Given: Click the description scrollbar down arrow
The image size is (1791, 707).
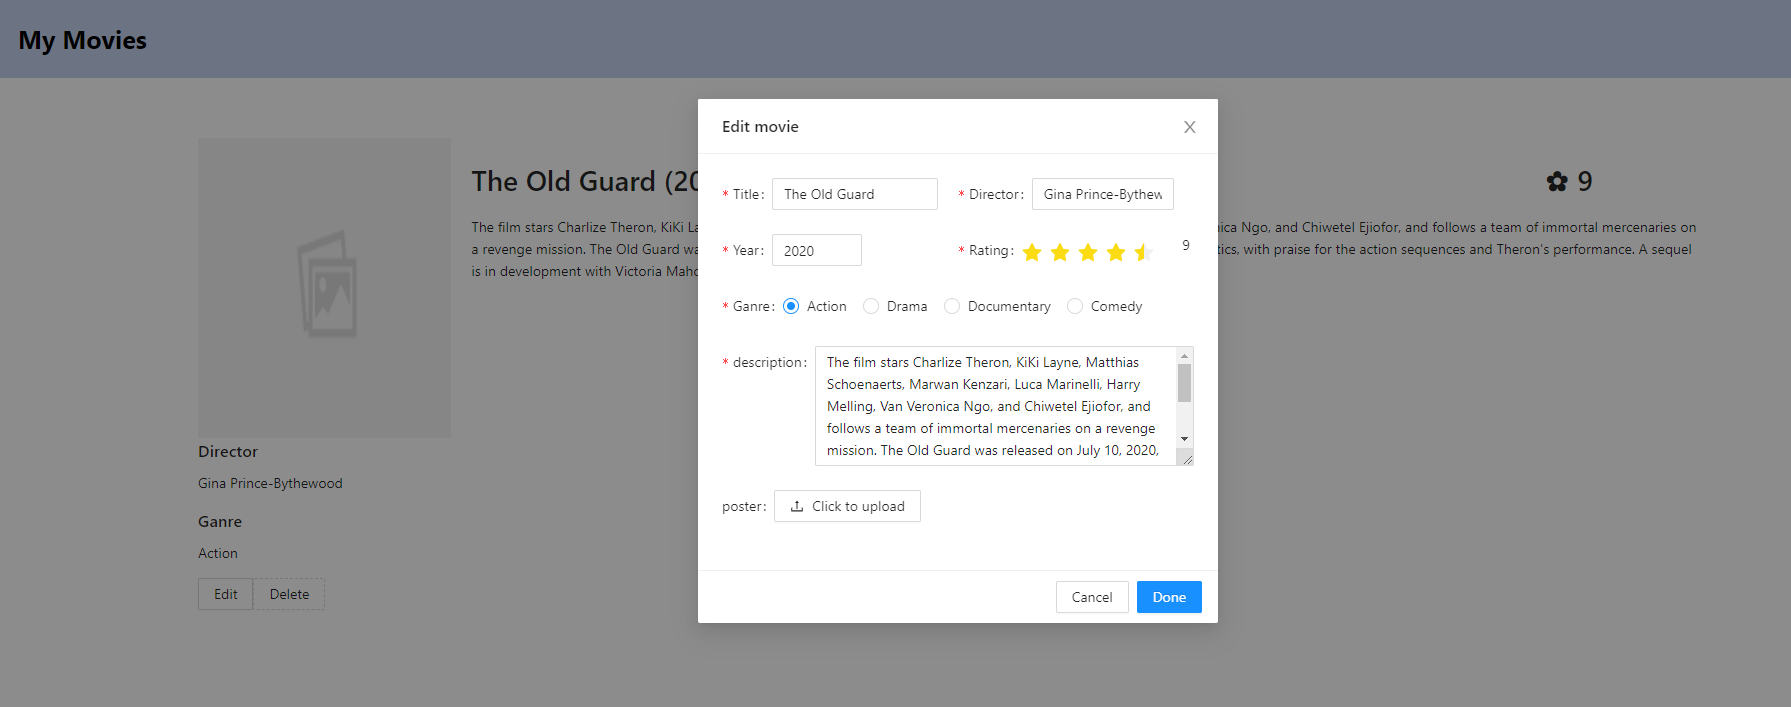Looking at the screenshot, I should point(1185,439).
